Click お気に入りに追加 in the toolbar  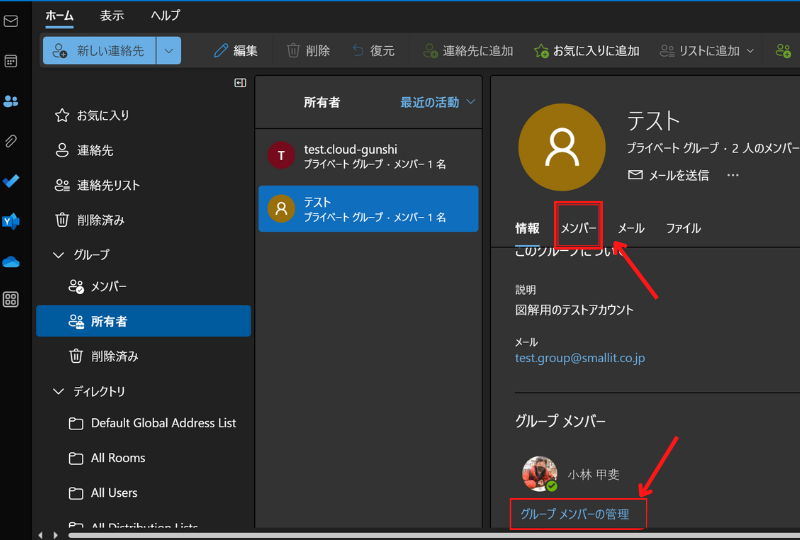(x=587, y=51)
